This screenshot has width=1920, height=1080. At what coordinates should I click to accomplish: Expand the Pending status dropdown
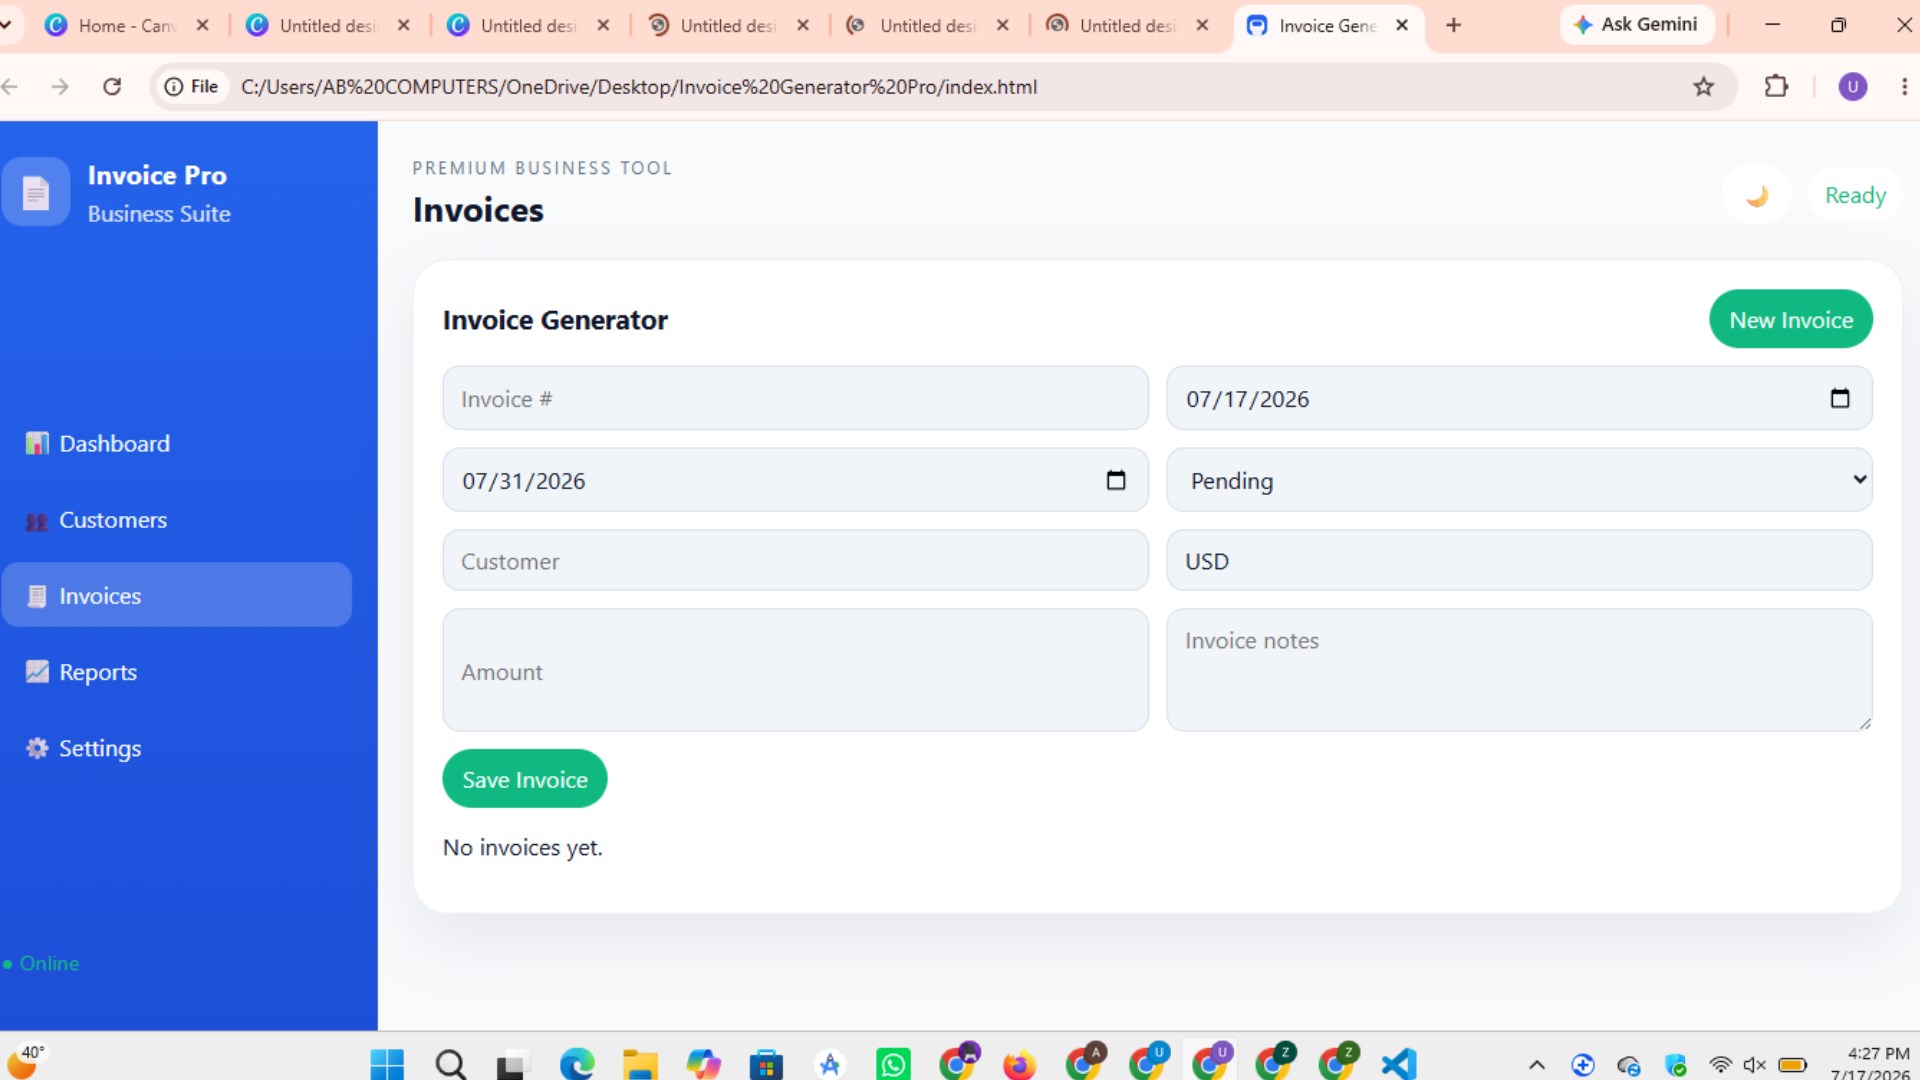1519,480
